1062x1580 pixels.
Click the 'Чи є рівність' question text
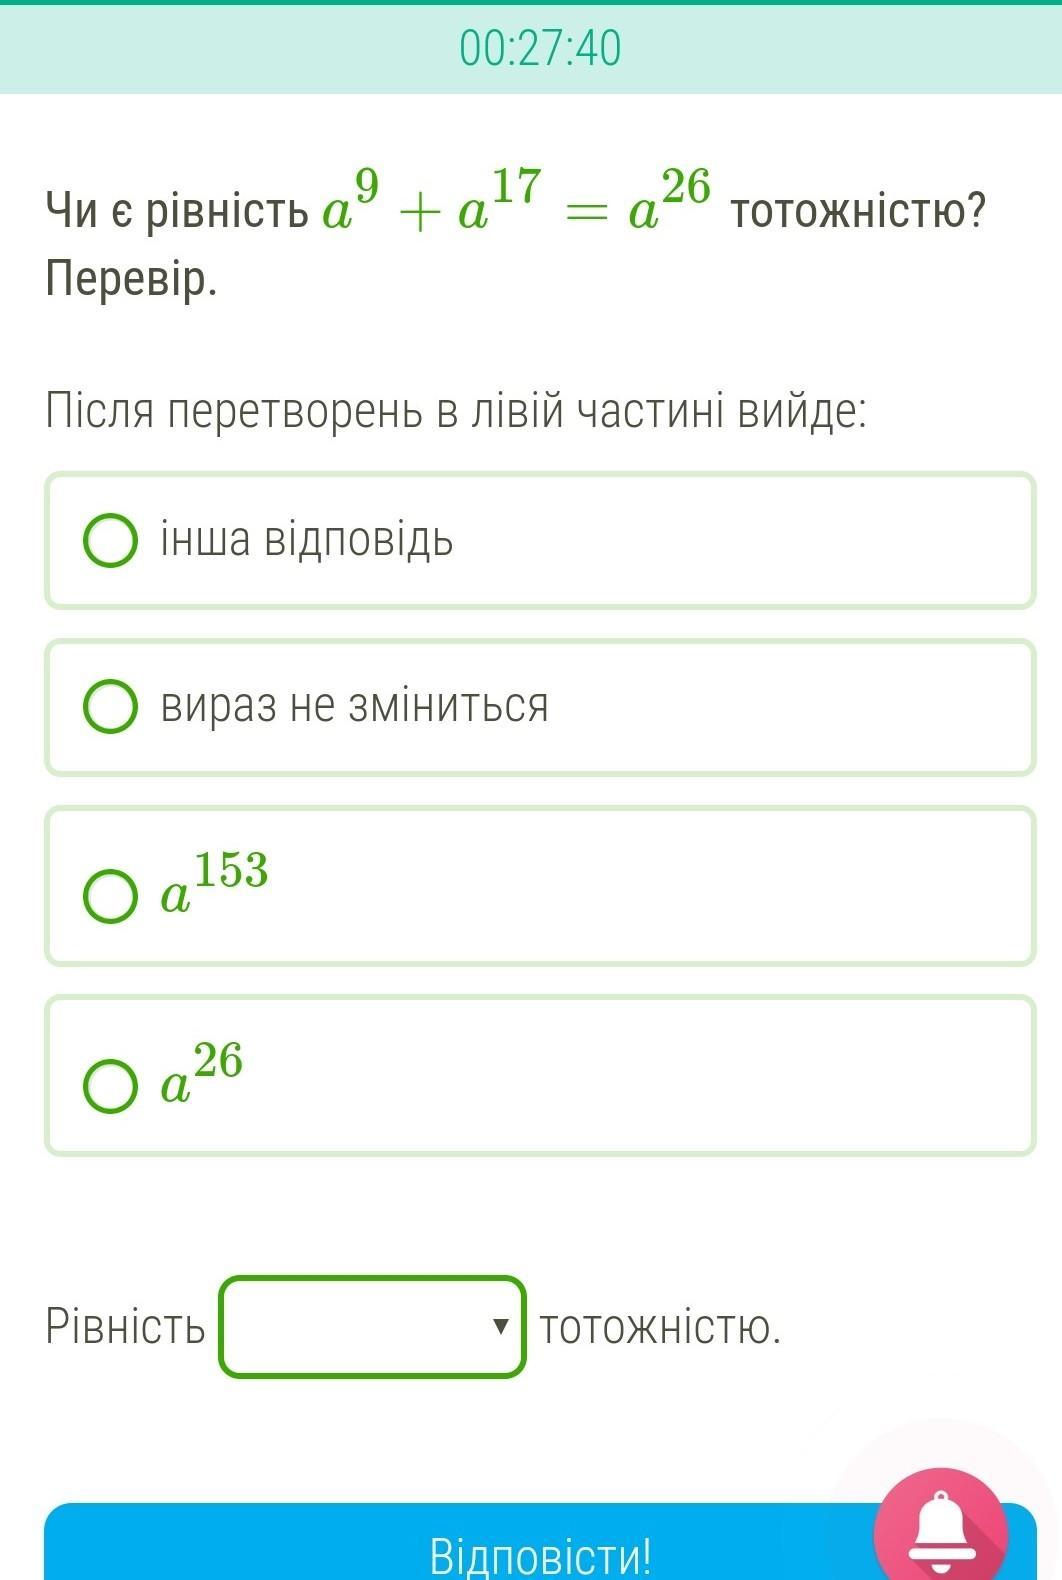point(177,211)
